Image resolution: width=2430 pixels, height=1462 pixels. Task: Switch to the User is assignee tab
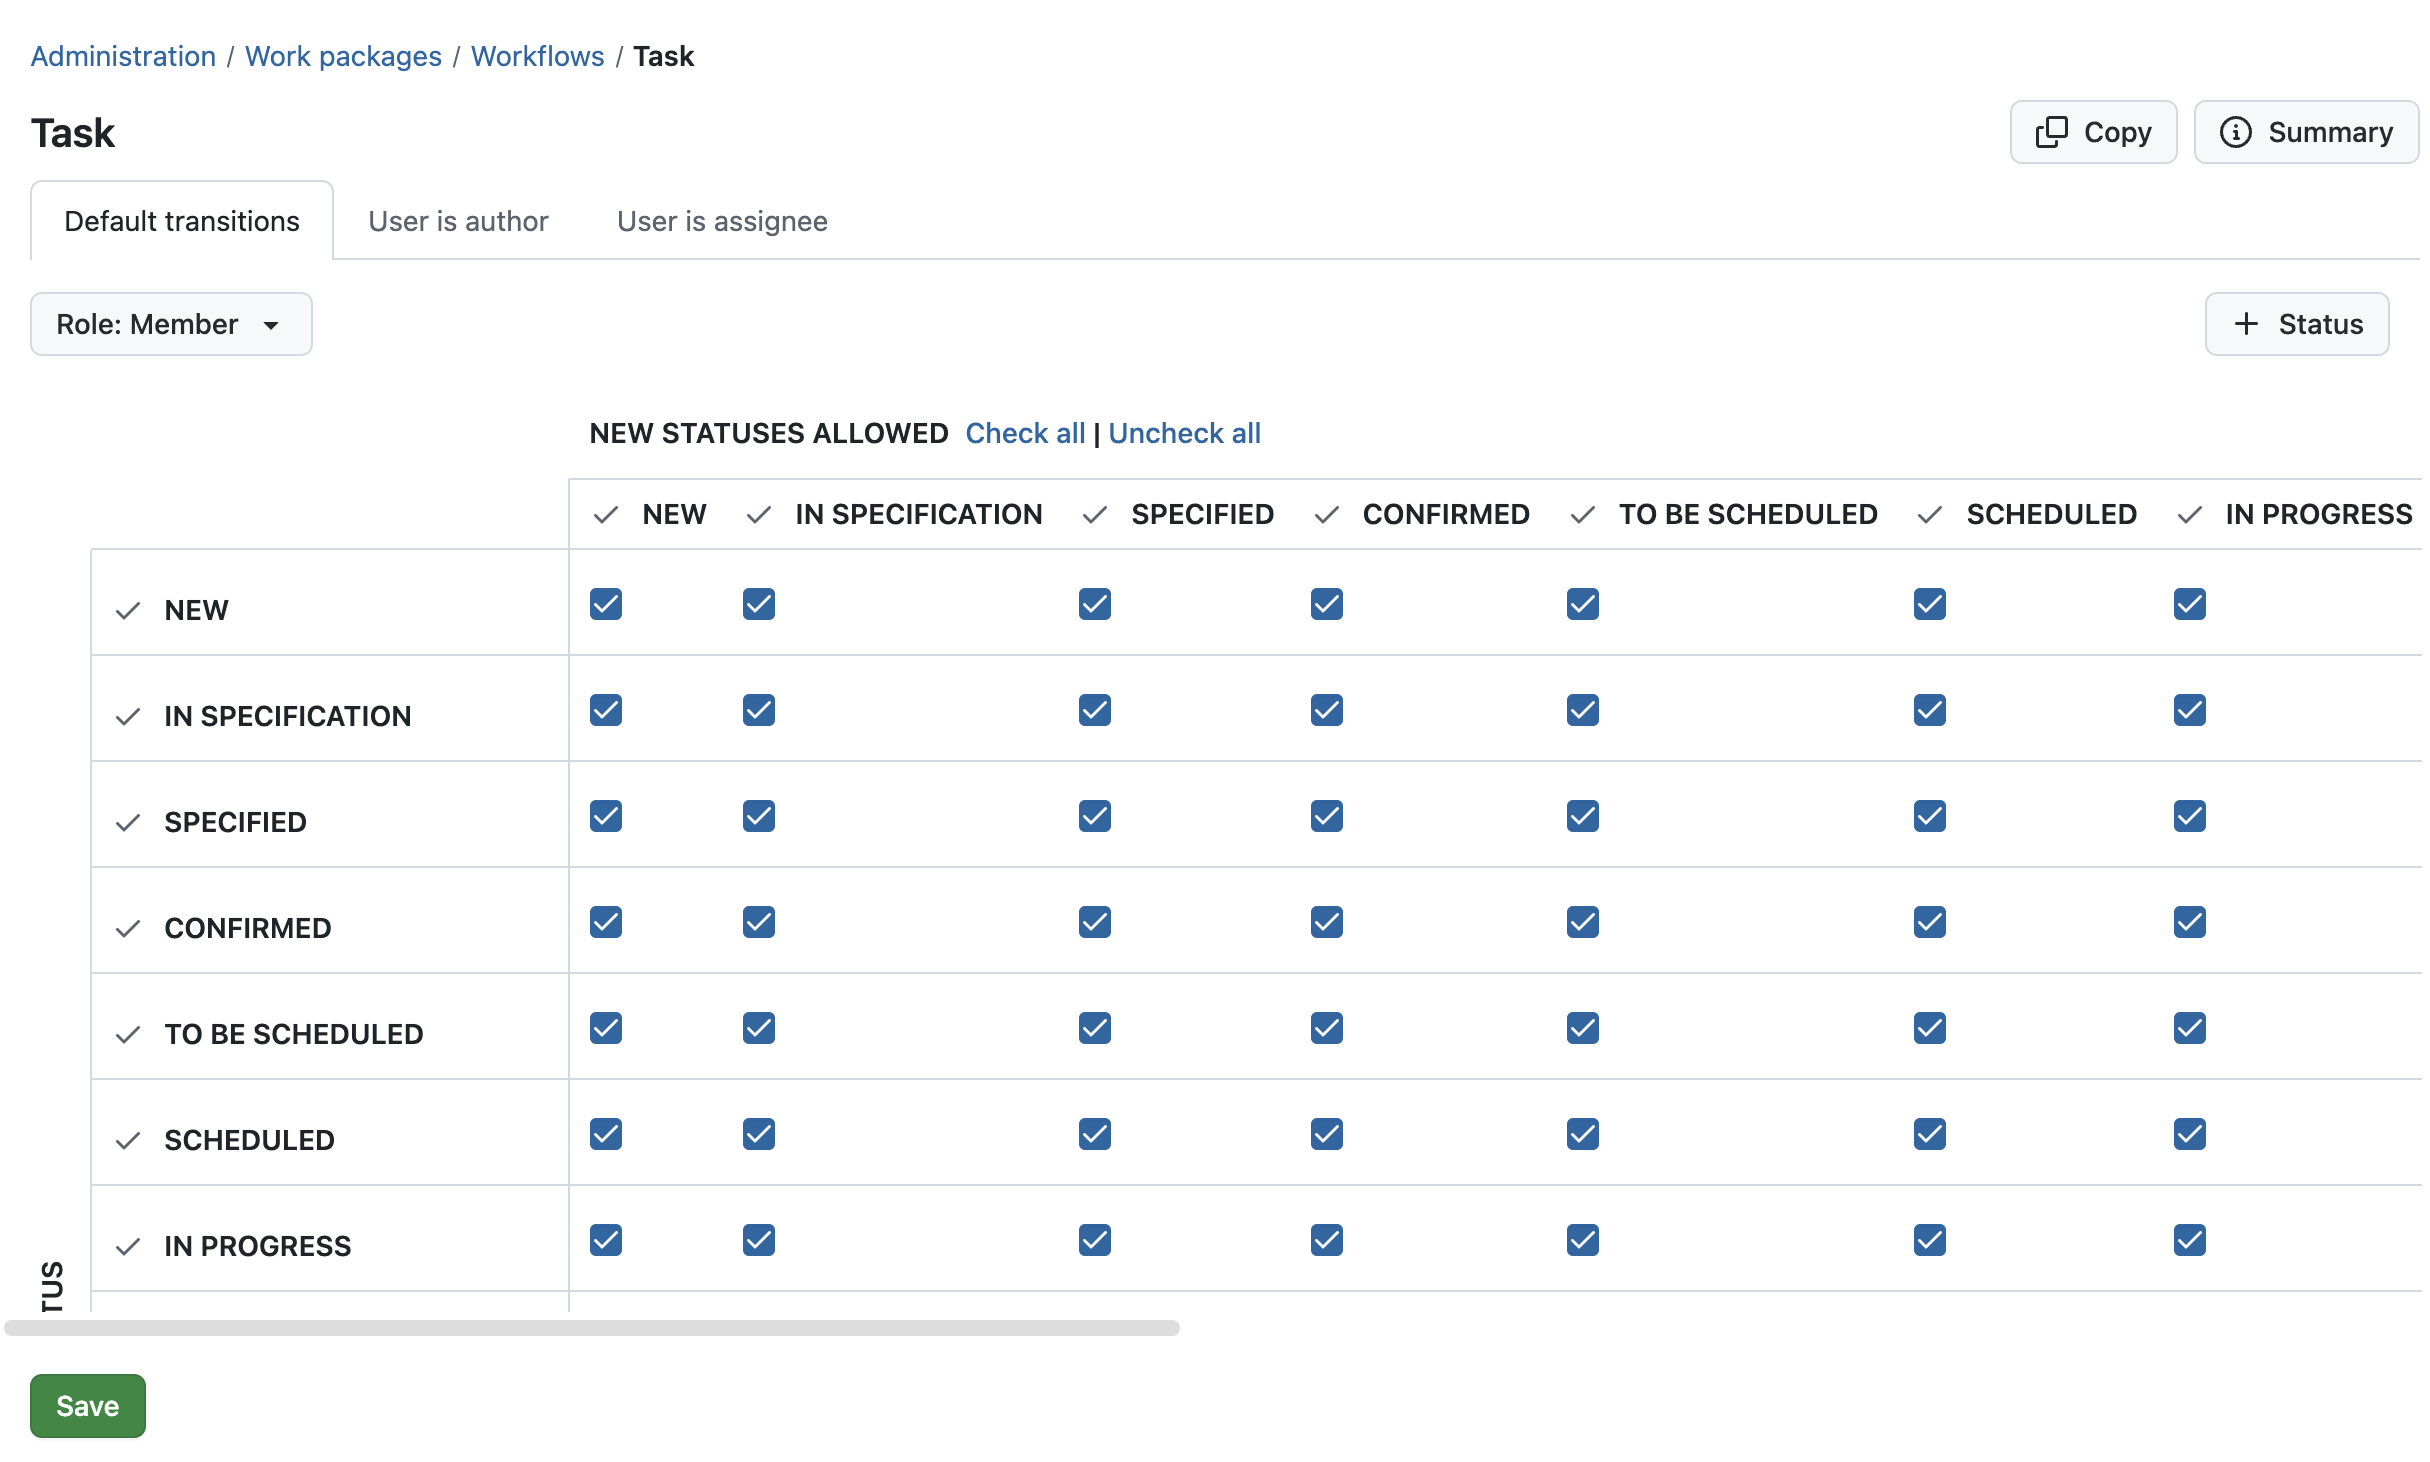pyautogui.click(x=722, y=221)
